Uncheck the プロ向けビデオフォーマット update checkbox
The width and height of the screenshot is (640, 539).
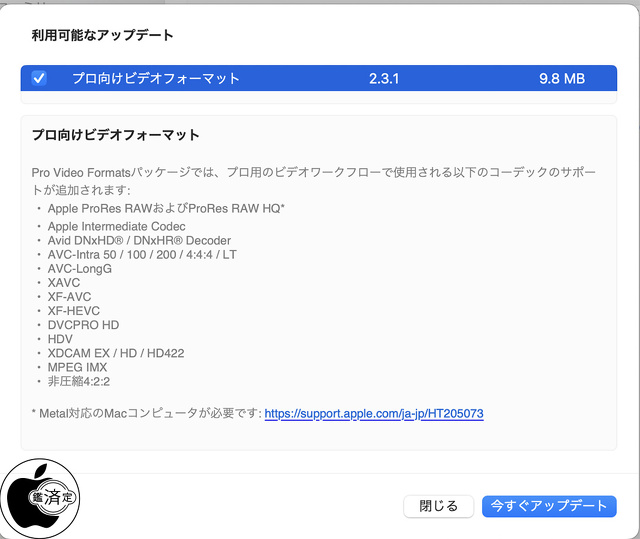[x=39, y=78]
